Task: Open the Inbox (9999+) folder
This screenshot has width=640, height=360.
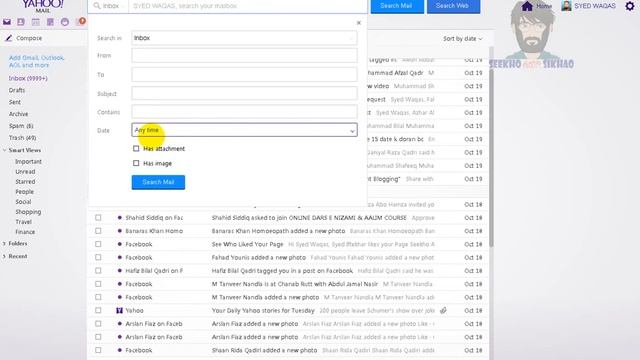Action: click(28, 78)
